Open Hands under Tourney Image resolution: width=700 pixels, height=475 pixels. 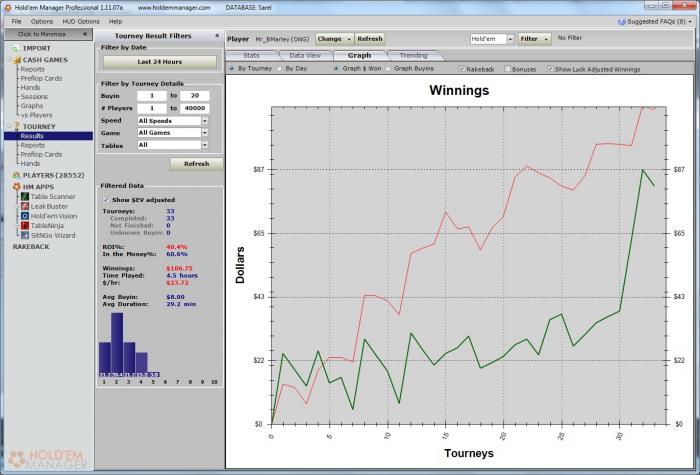tap(30, 163)
